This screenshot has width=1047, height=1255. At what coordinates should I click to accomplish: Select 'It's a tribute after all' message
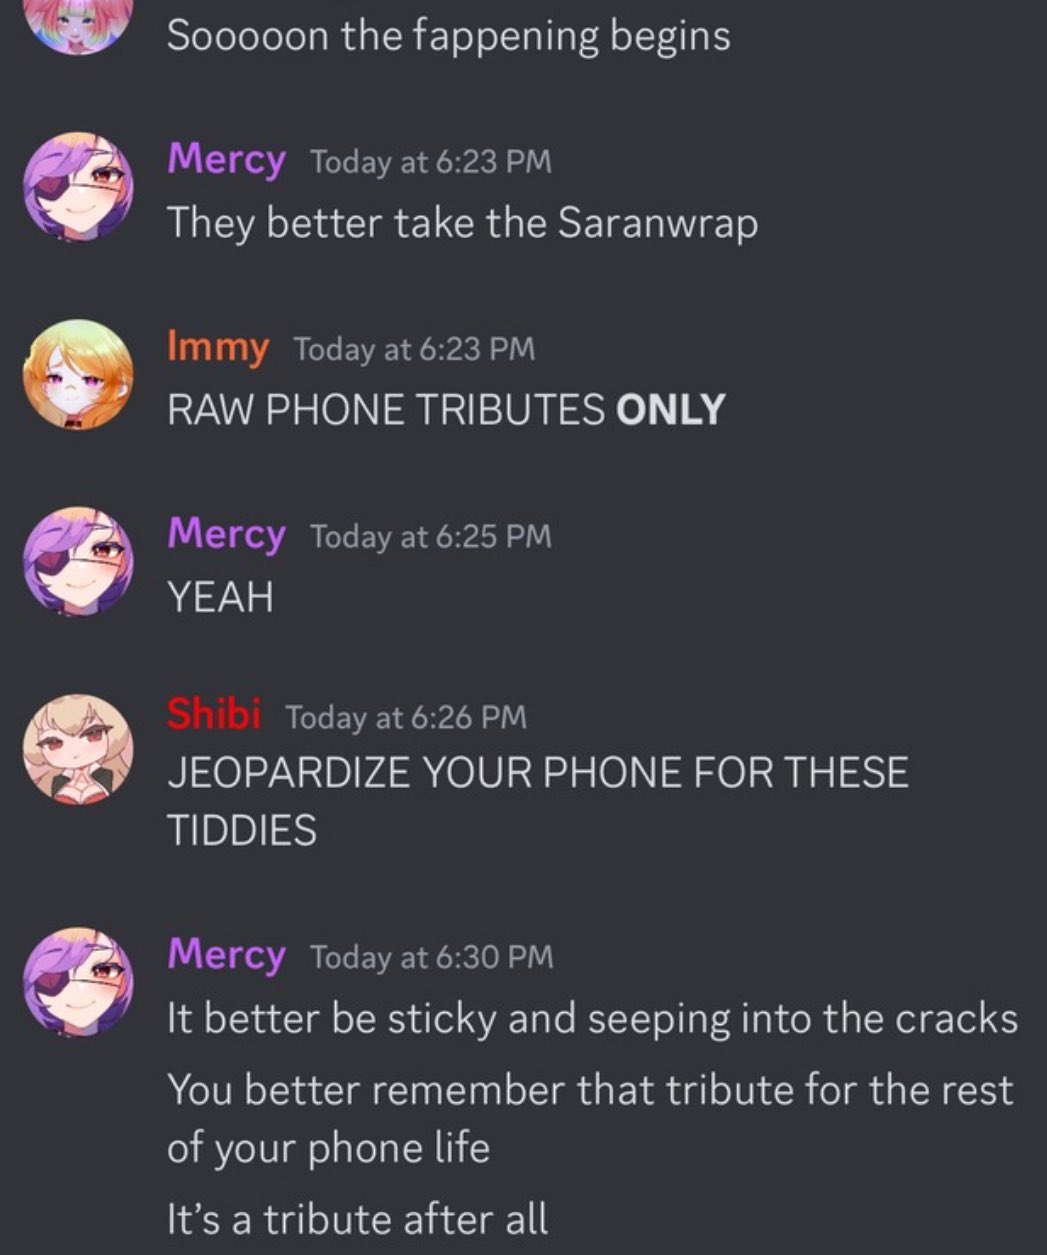click(x=357, y=1220)
